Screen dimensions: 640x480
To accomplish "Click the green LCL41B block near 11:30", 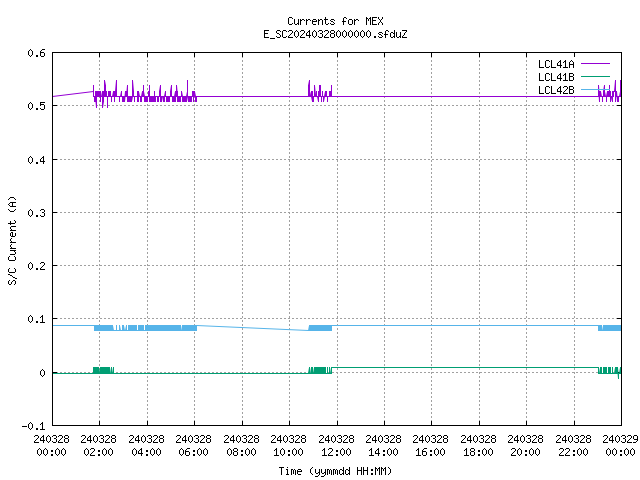I will [320, 370].
